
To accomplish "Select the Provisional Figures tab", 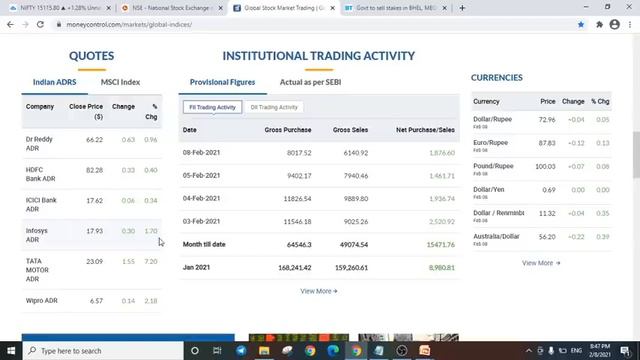I will tap(222, 82).
